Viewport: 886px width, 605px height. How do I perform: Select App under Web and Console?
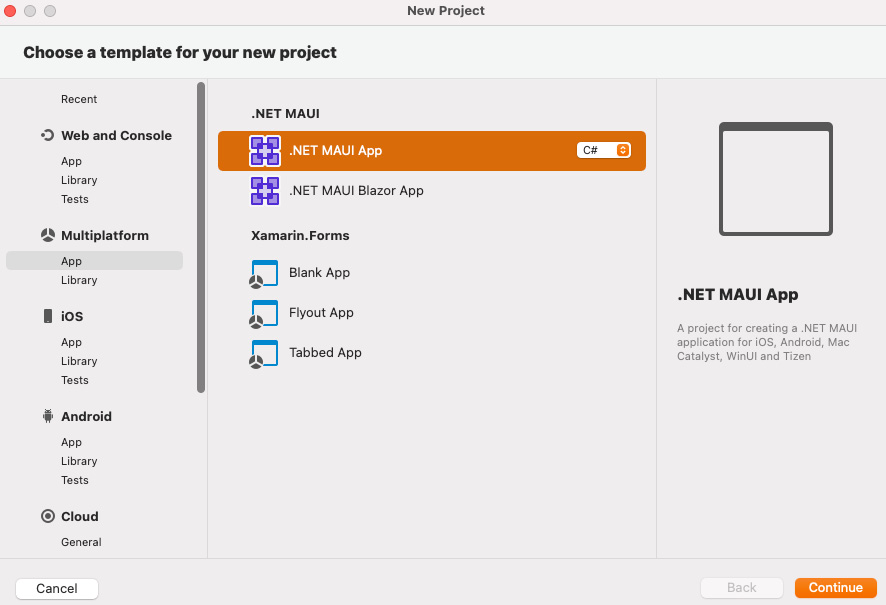[x=71, y=162]
